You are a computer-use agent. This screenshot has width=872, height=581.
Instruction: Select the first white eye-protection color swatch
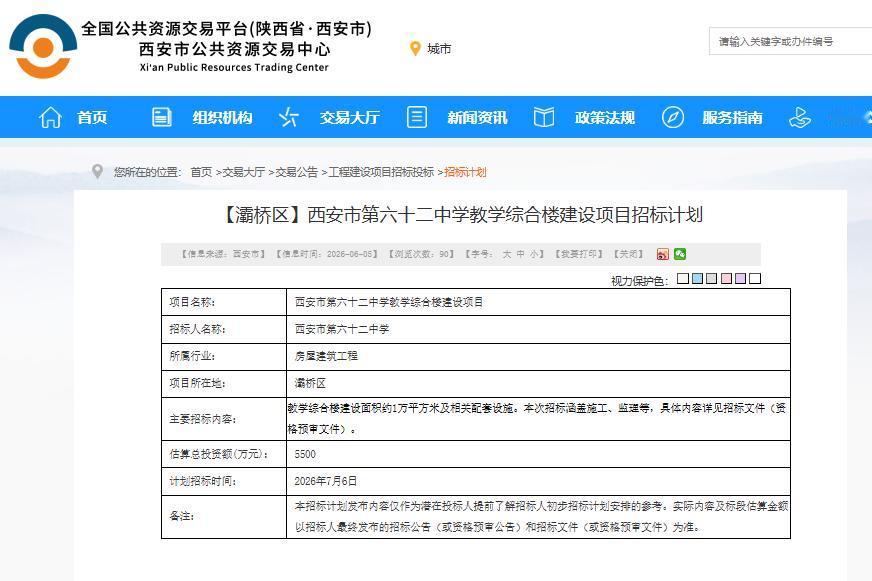point(683,279)
